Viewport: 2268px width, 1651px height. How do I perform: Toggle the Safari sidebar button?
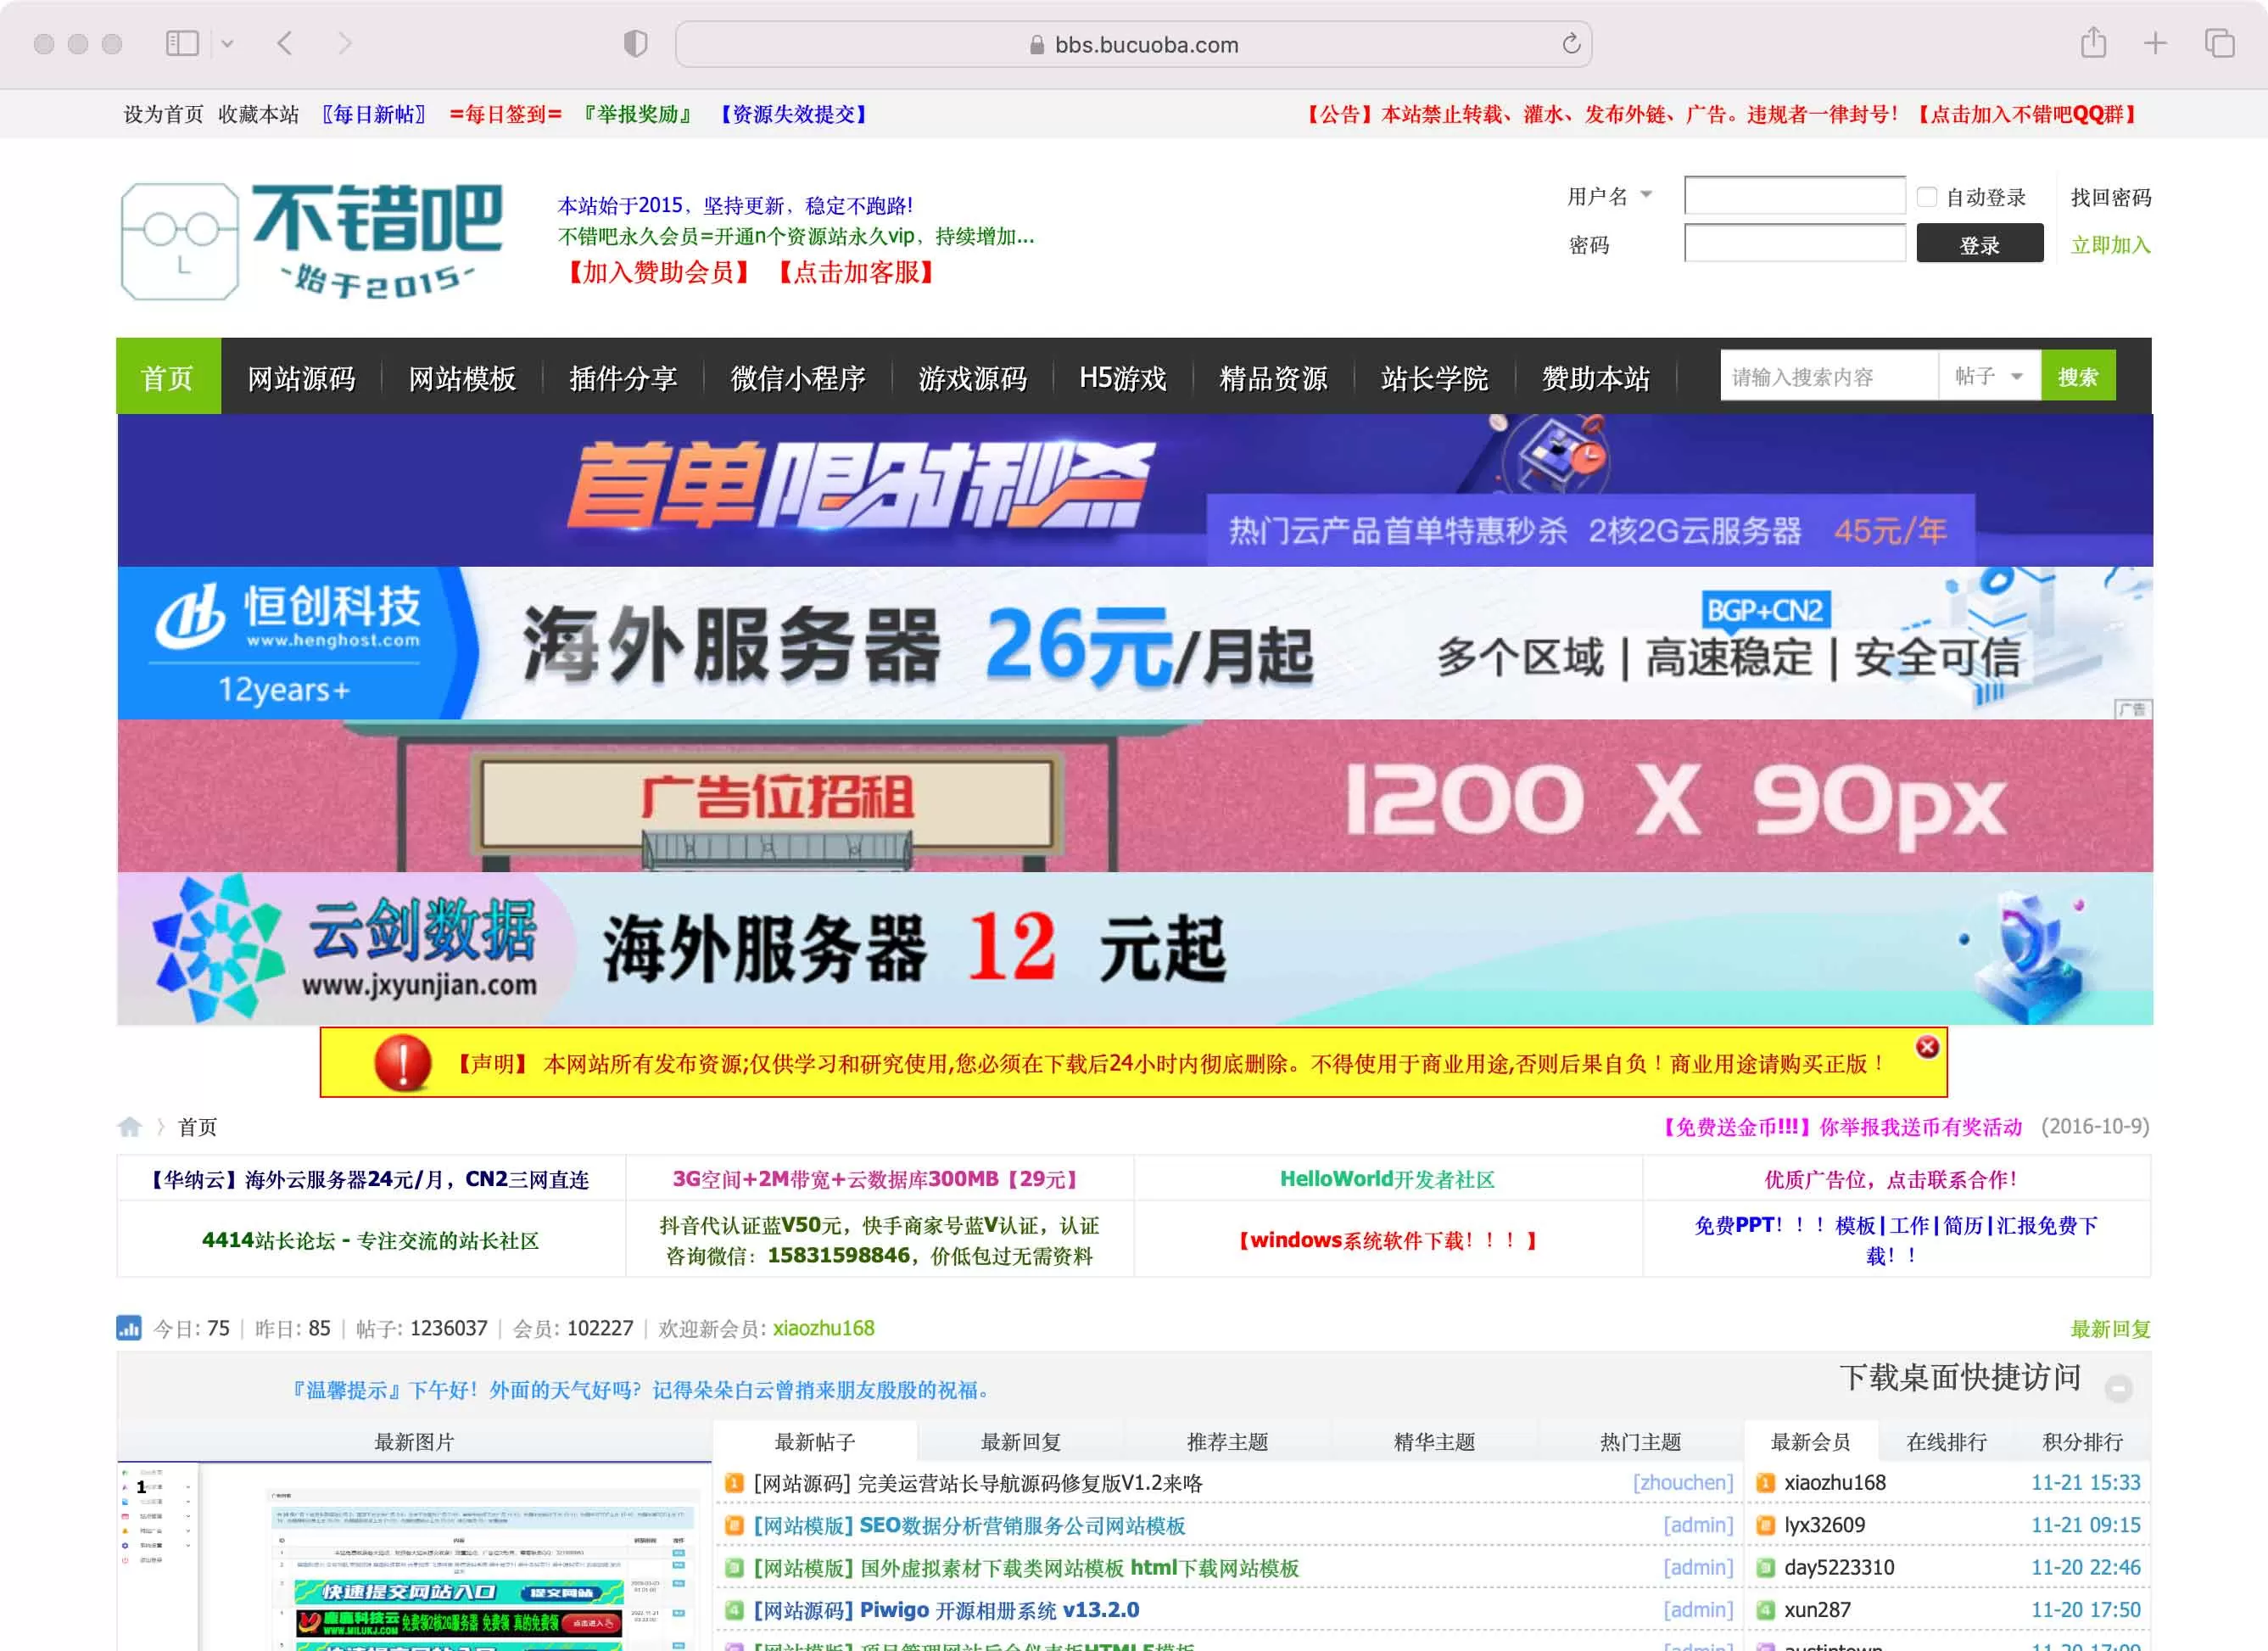182,44
